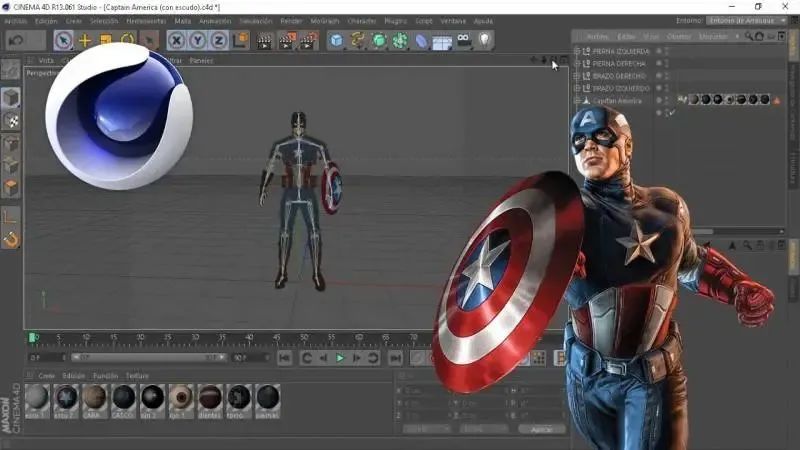Select the Polygons mode orange cube icon
This screenshot has height=450, width=800.
[11, 188]
